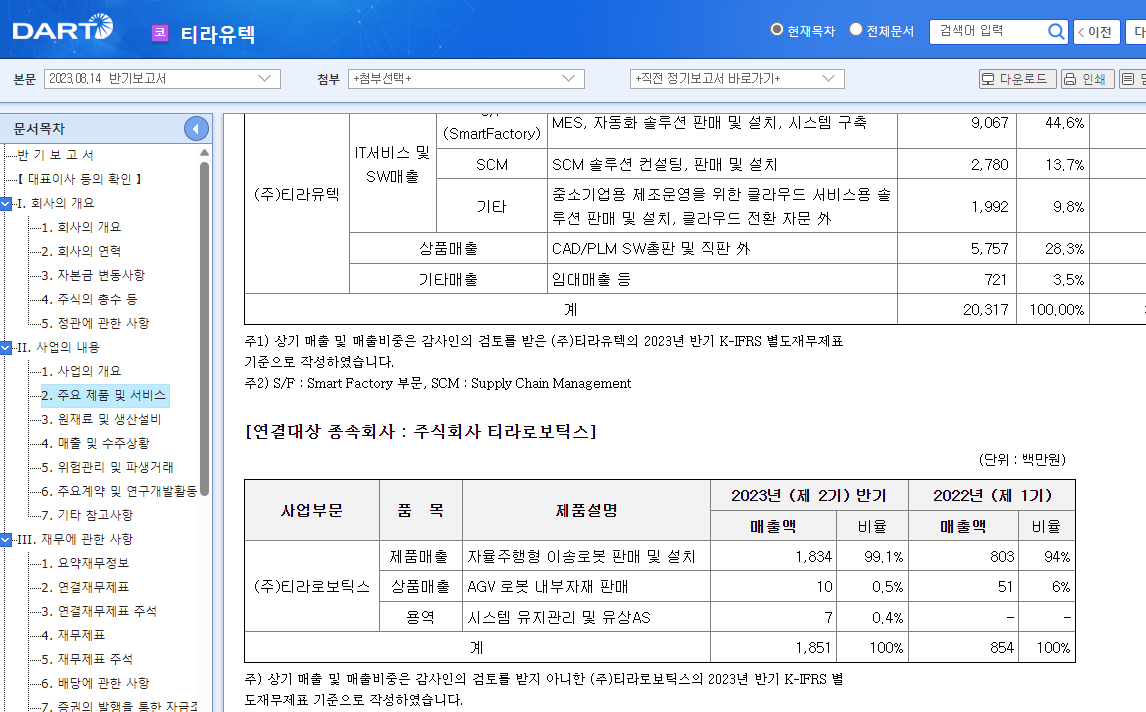Image resolution: width=1146 pixels, height=712 pixels.
Task: Open the 첨부선택 dropdown
Action: coord(466,79)
